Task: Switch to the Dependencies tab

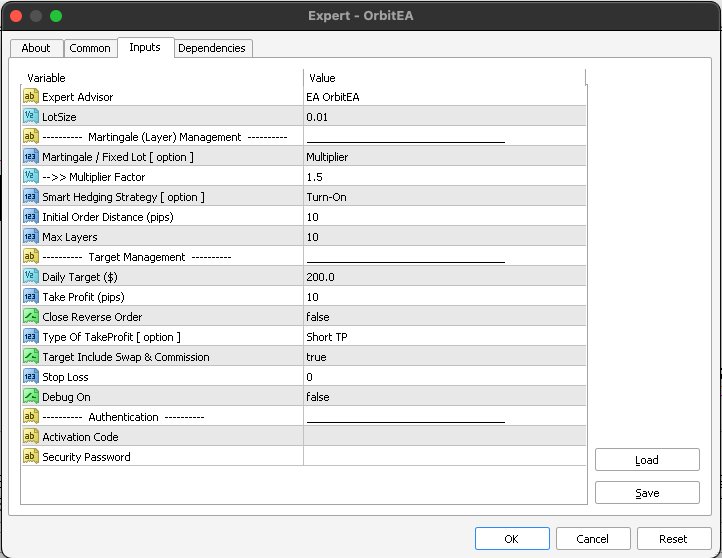Action: click(213, 48)
